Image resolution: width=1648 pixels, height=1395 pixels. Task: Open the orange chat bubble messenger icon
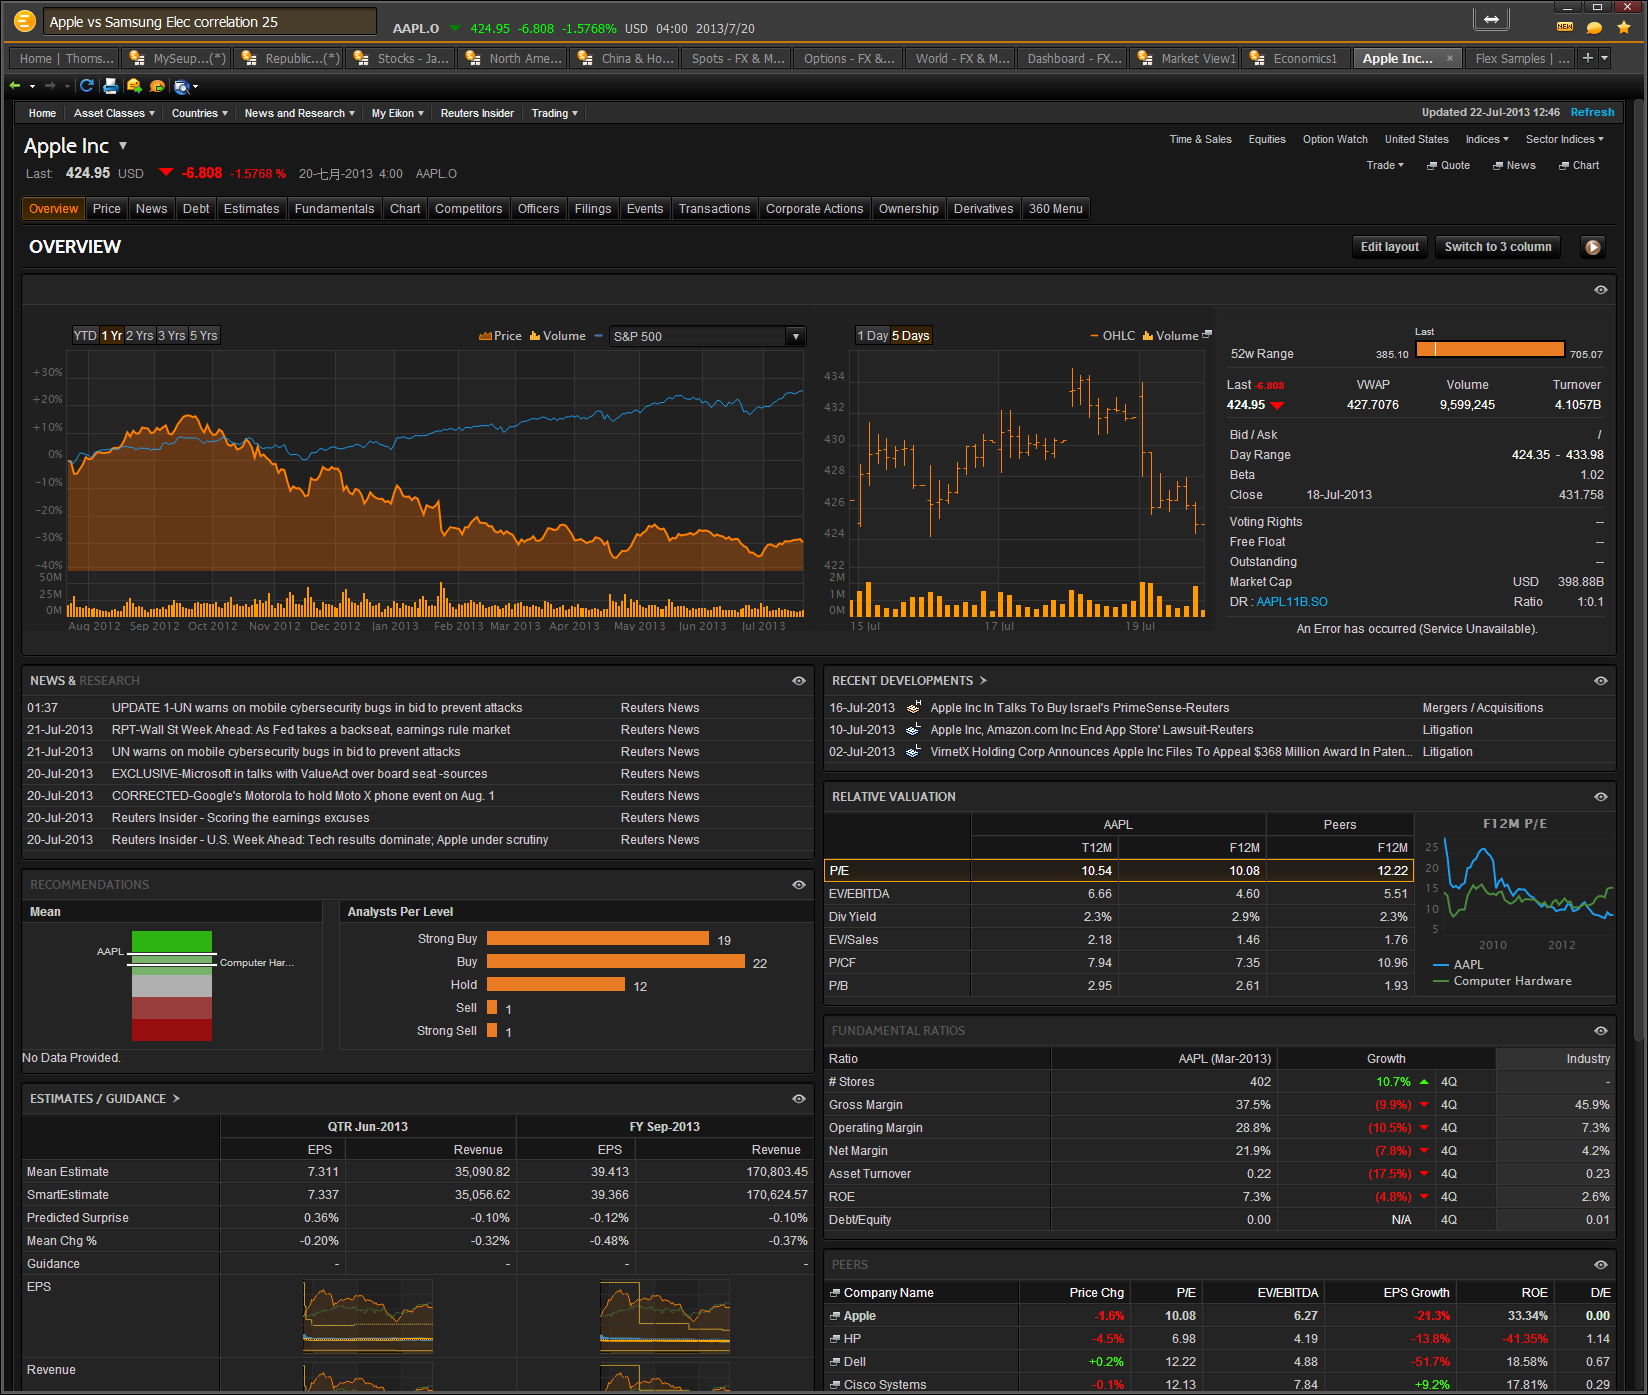pos(1594,28)
